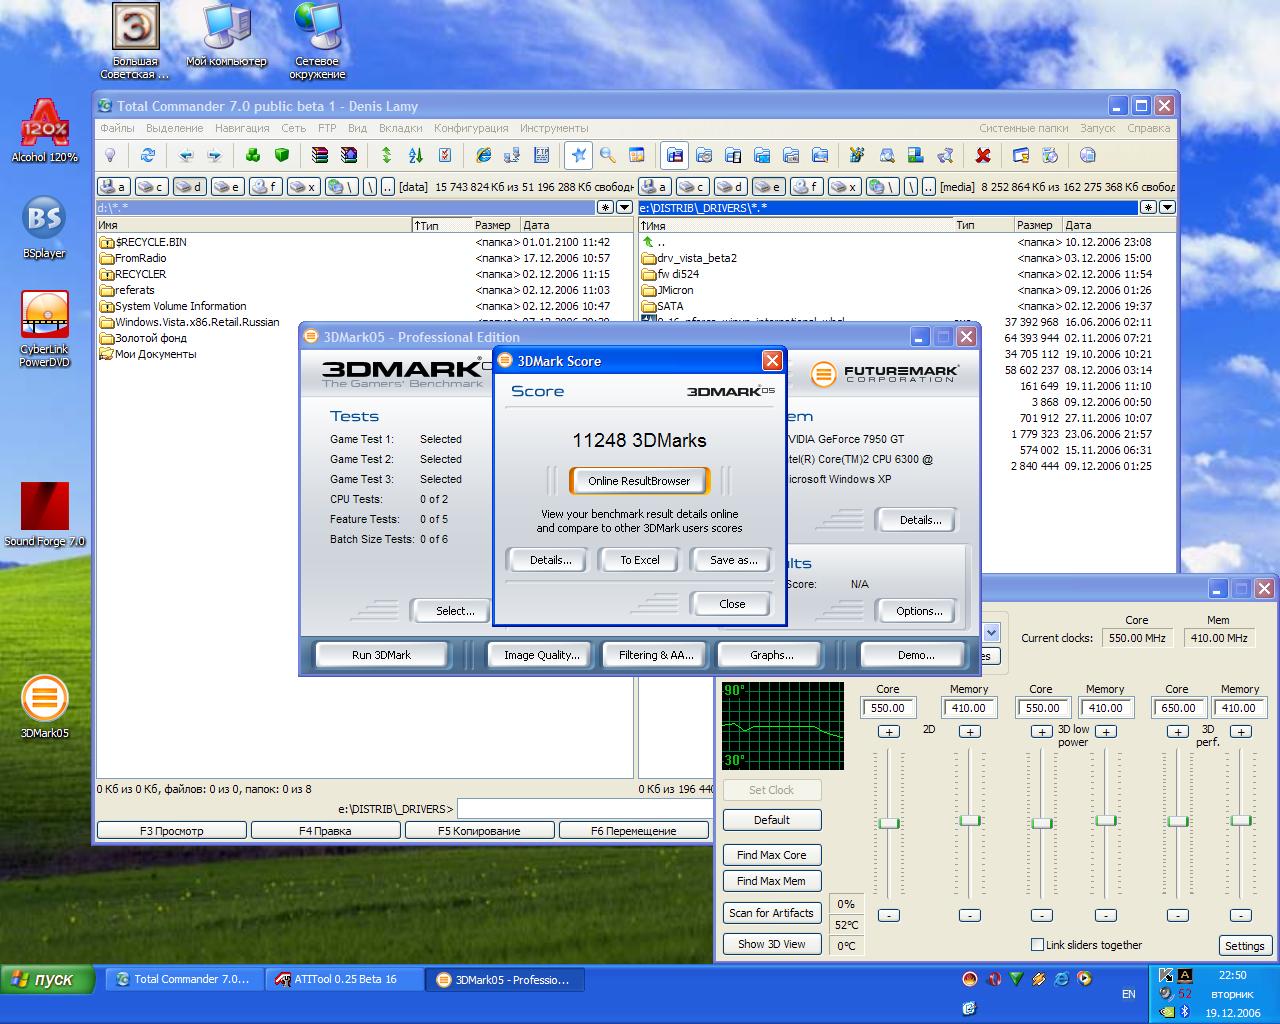Sort right panel by Имя column
The width and height of the screenshot is (1280, 1024).
point(795,225)
